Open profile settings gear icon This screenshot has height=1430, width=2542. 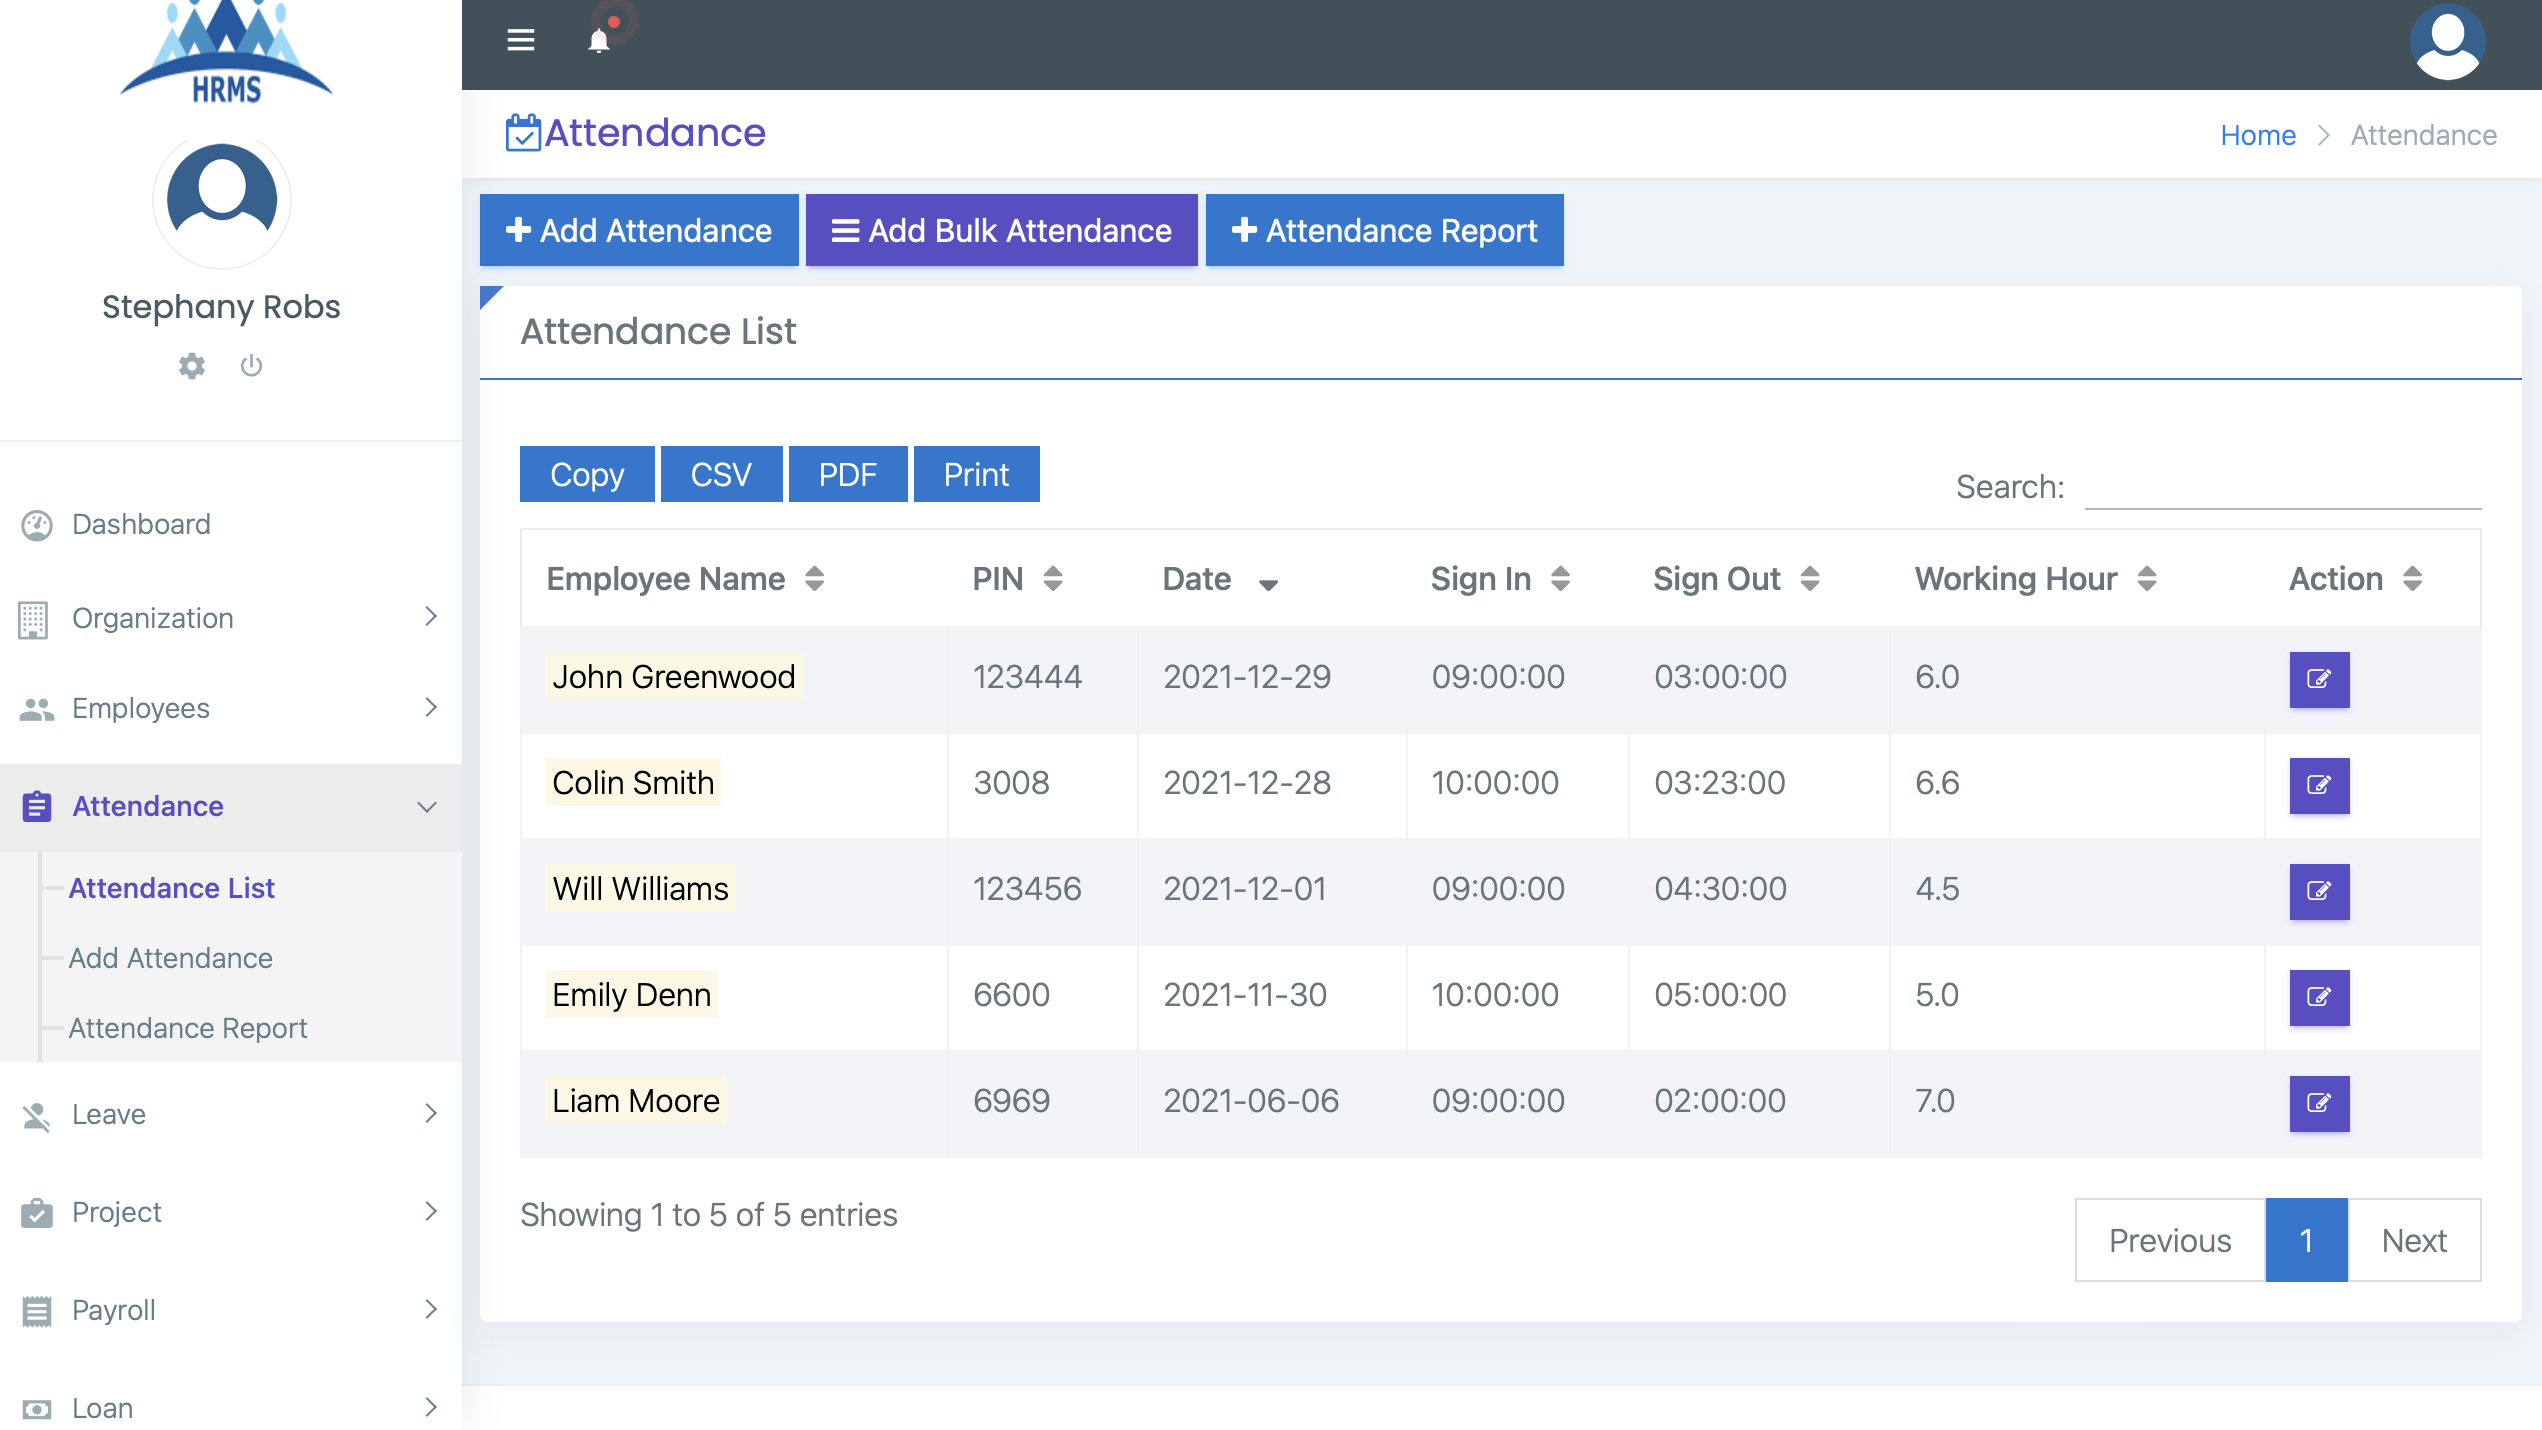192,366
